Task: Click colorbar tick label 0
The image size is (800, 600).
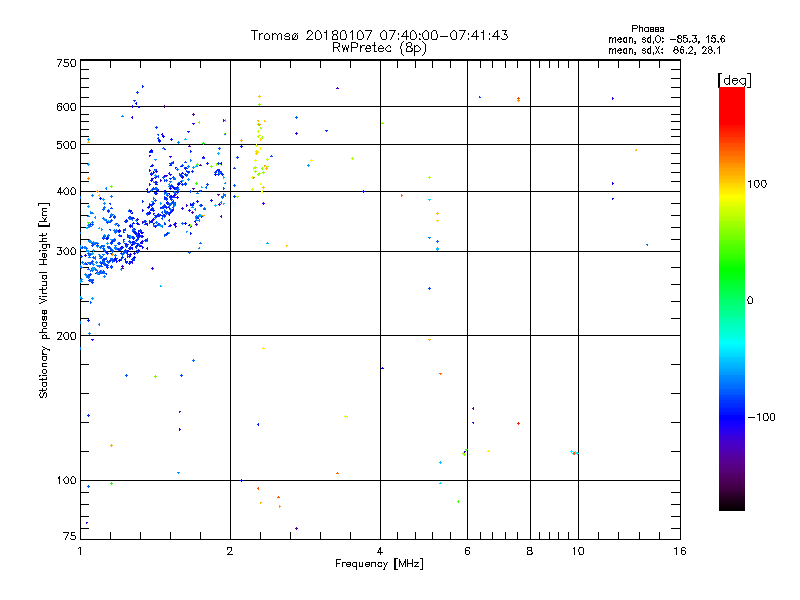Action: pos(750,301)
